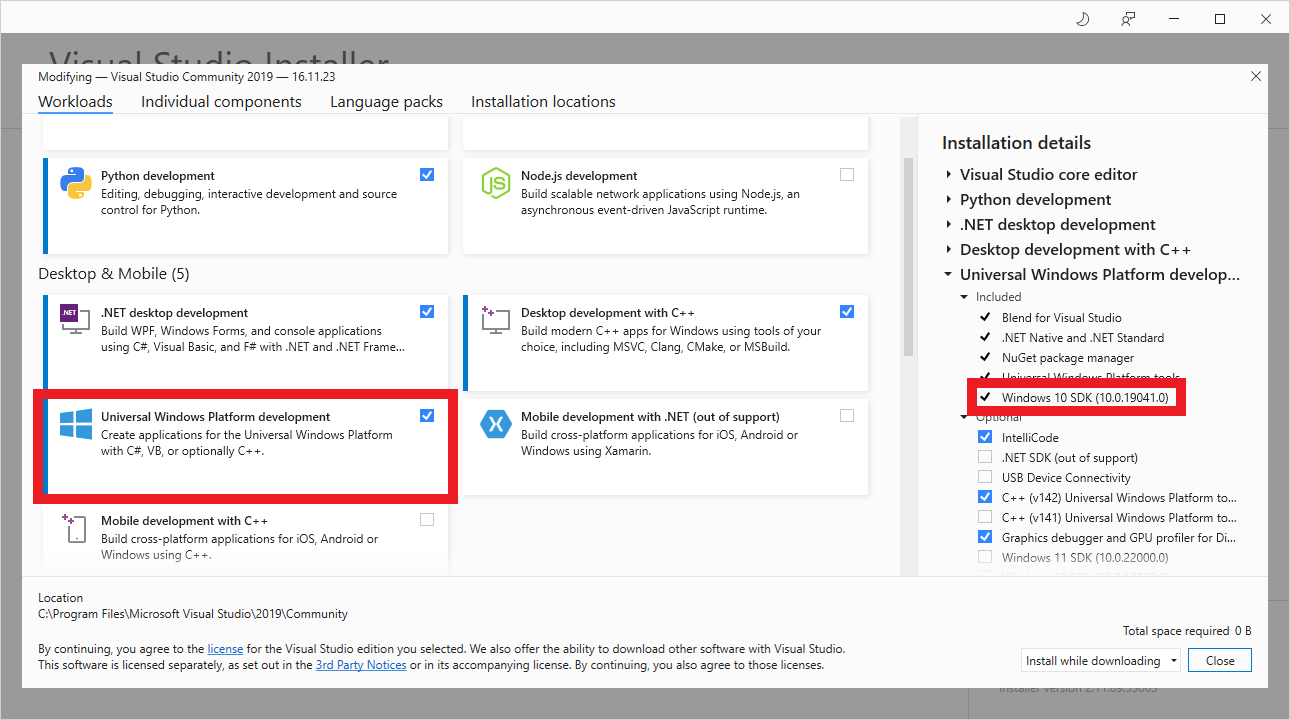Viewport: 1290px width, 720px height.
Task: Click the Xamarin Mobile development with .NET icon
Action: tap(496, 424)
